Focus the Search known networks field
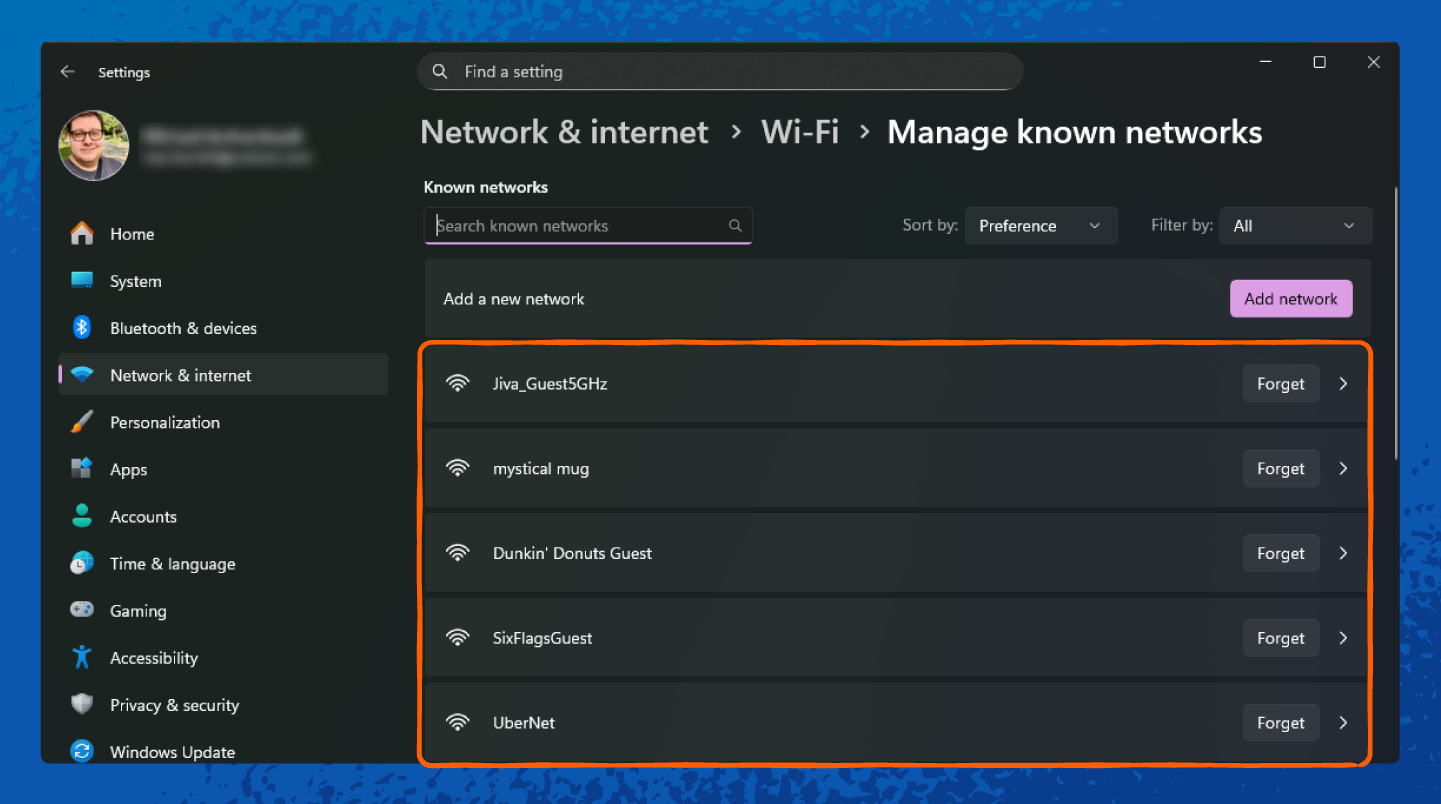Image resolution: width=1441 pixels, height=804 pixels. [580, 226]
